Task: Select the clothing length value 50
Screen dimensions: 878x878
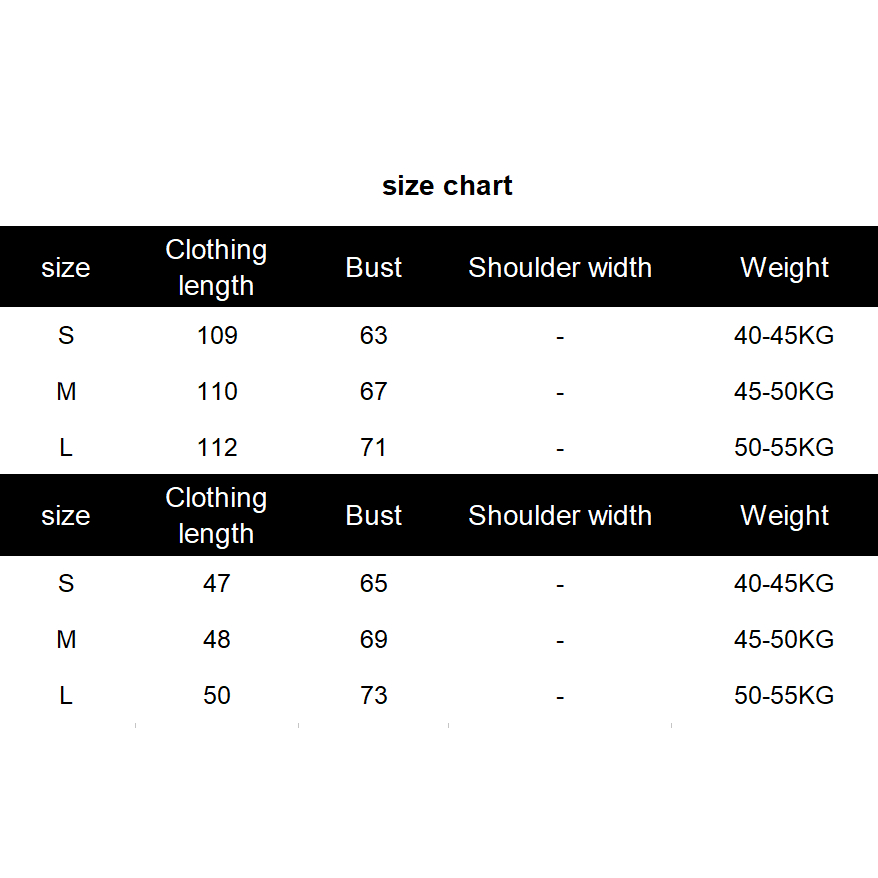Action: (217, 695)
